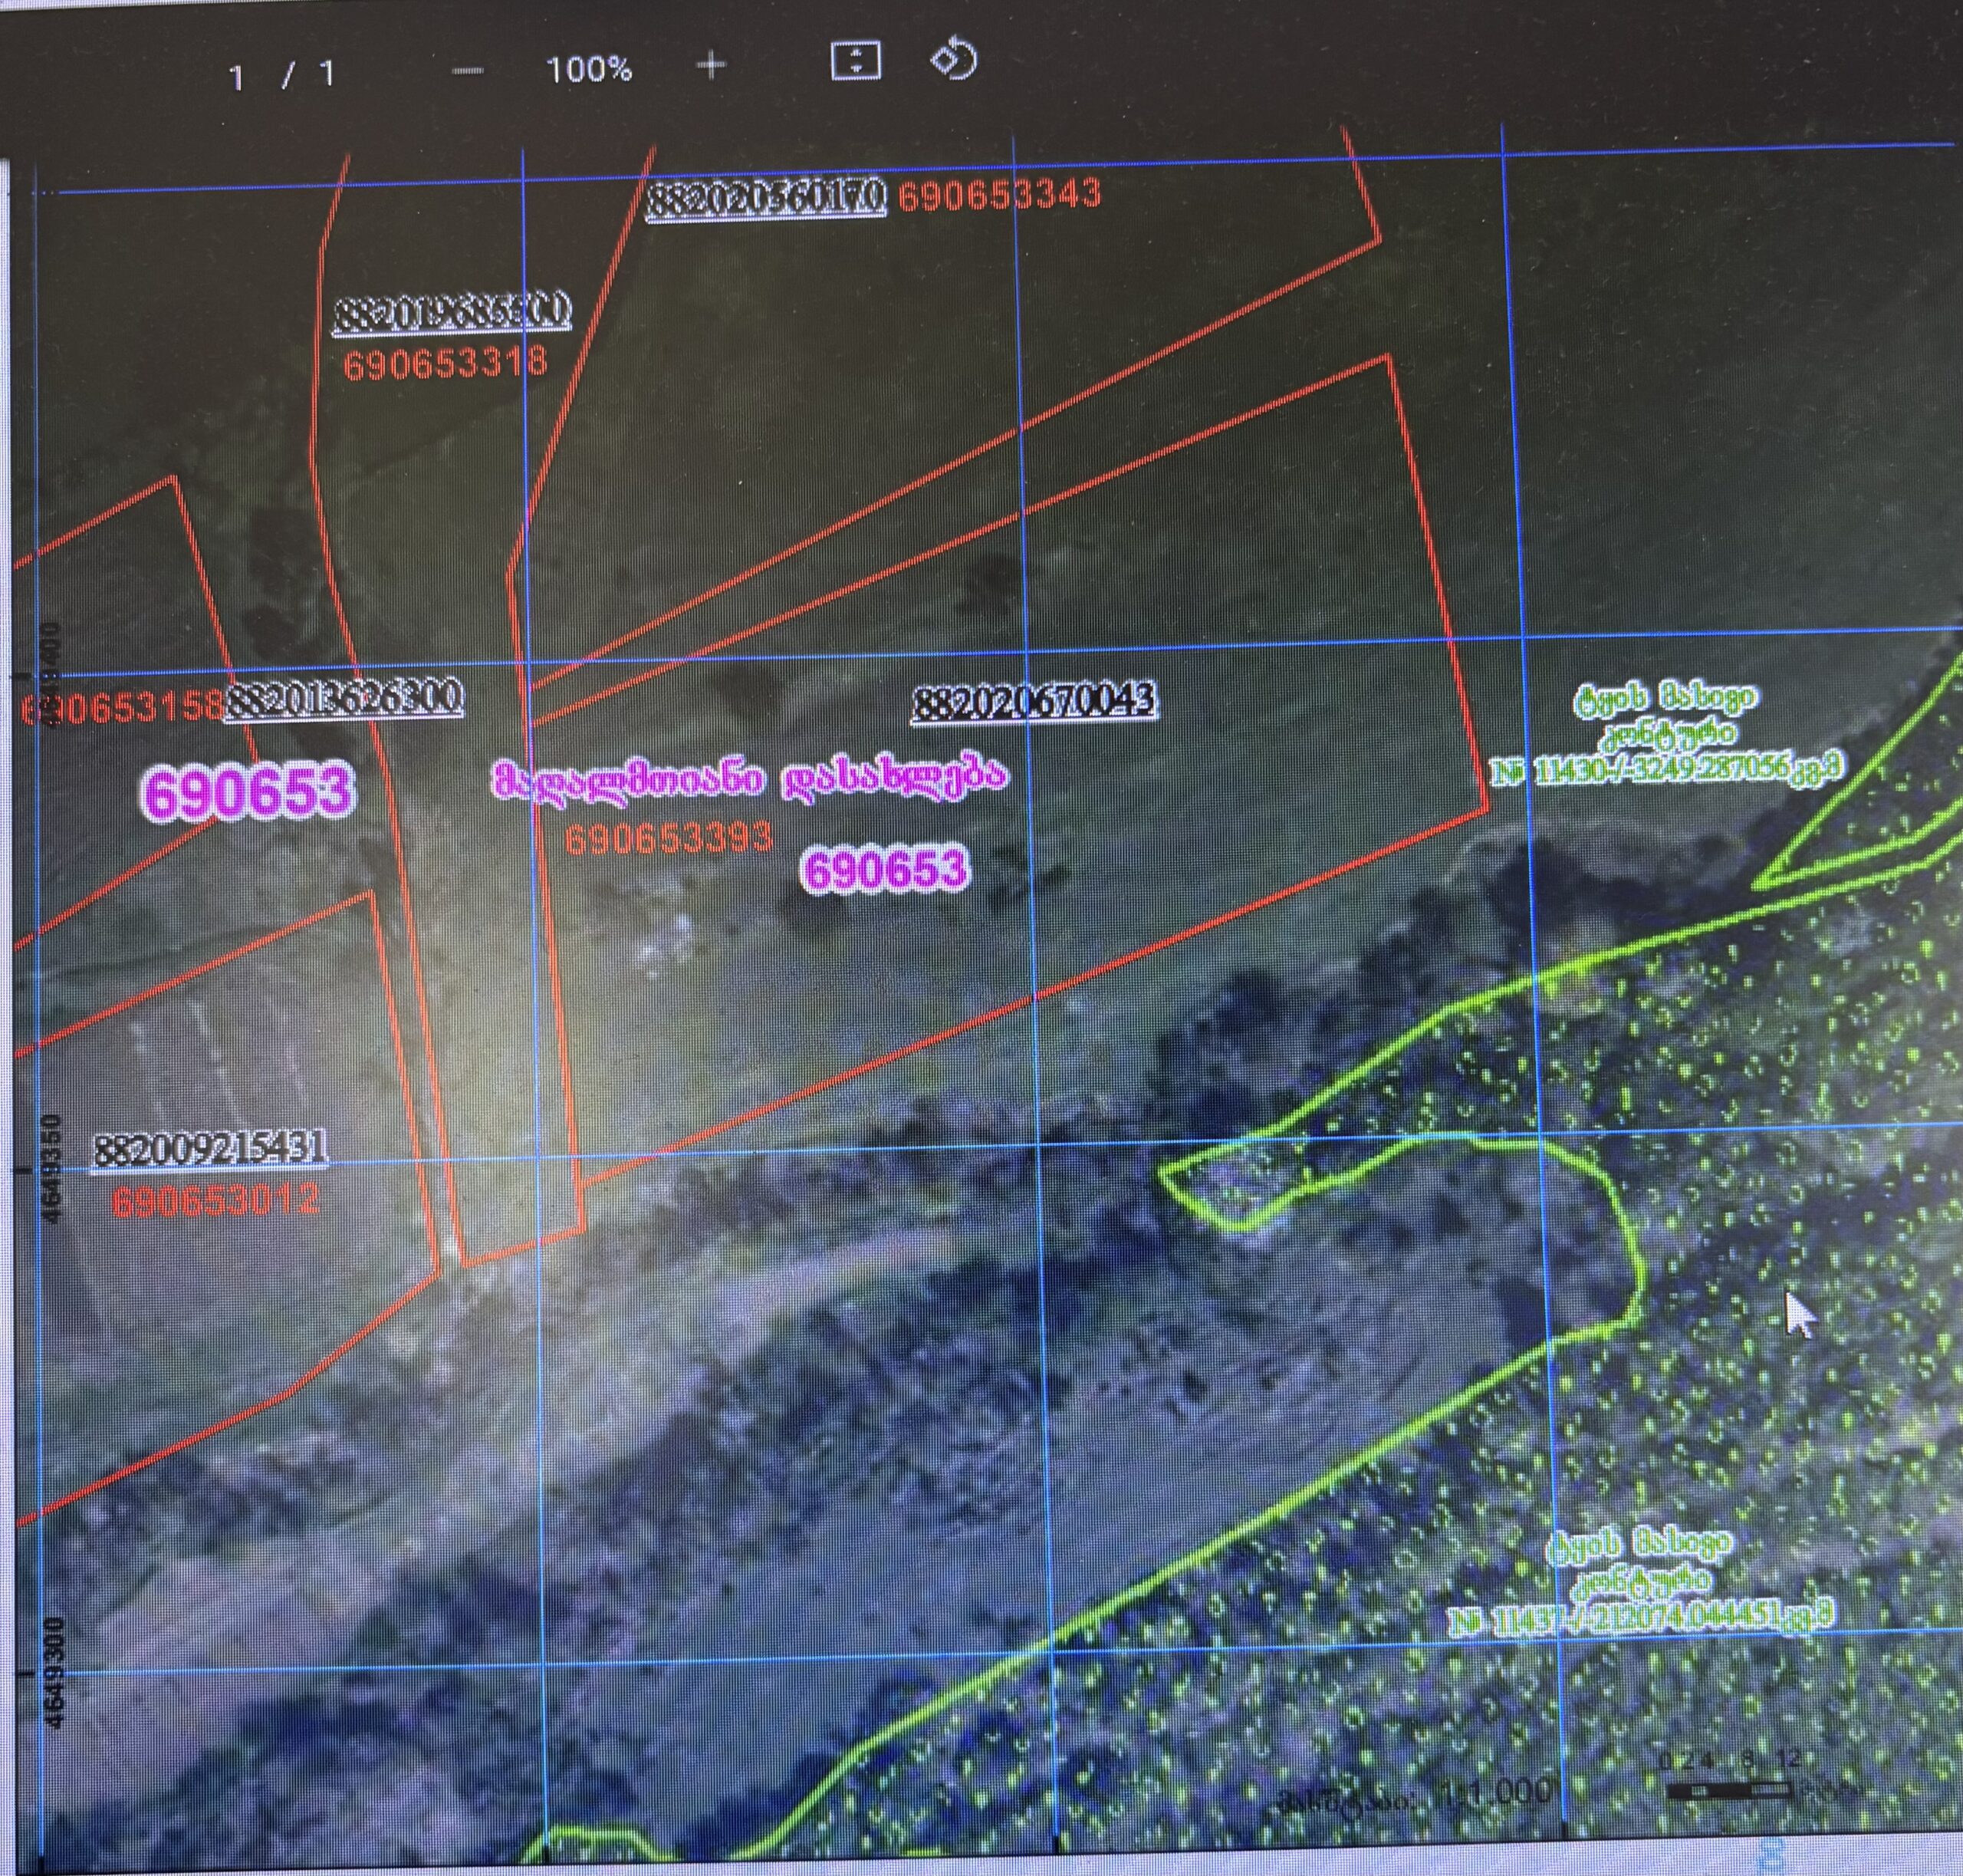The image size is (1963, 1876).
Task: Click red parcel label 690653393
Action: [x=668, y=837]
